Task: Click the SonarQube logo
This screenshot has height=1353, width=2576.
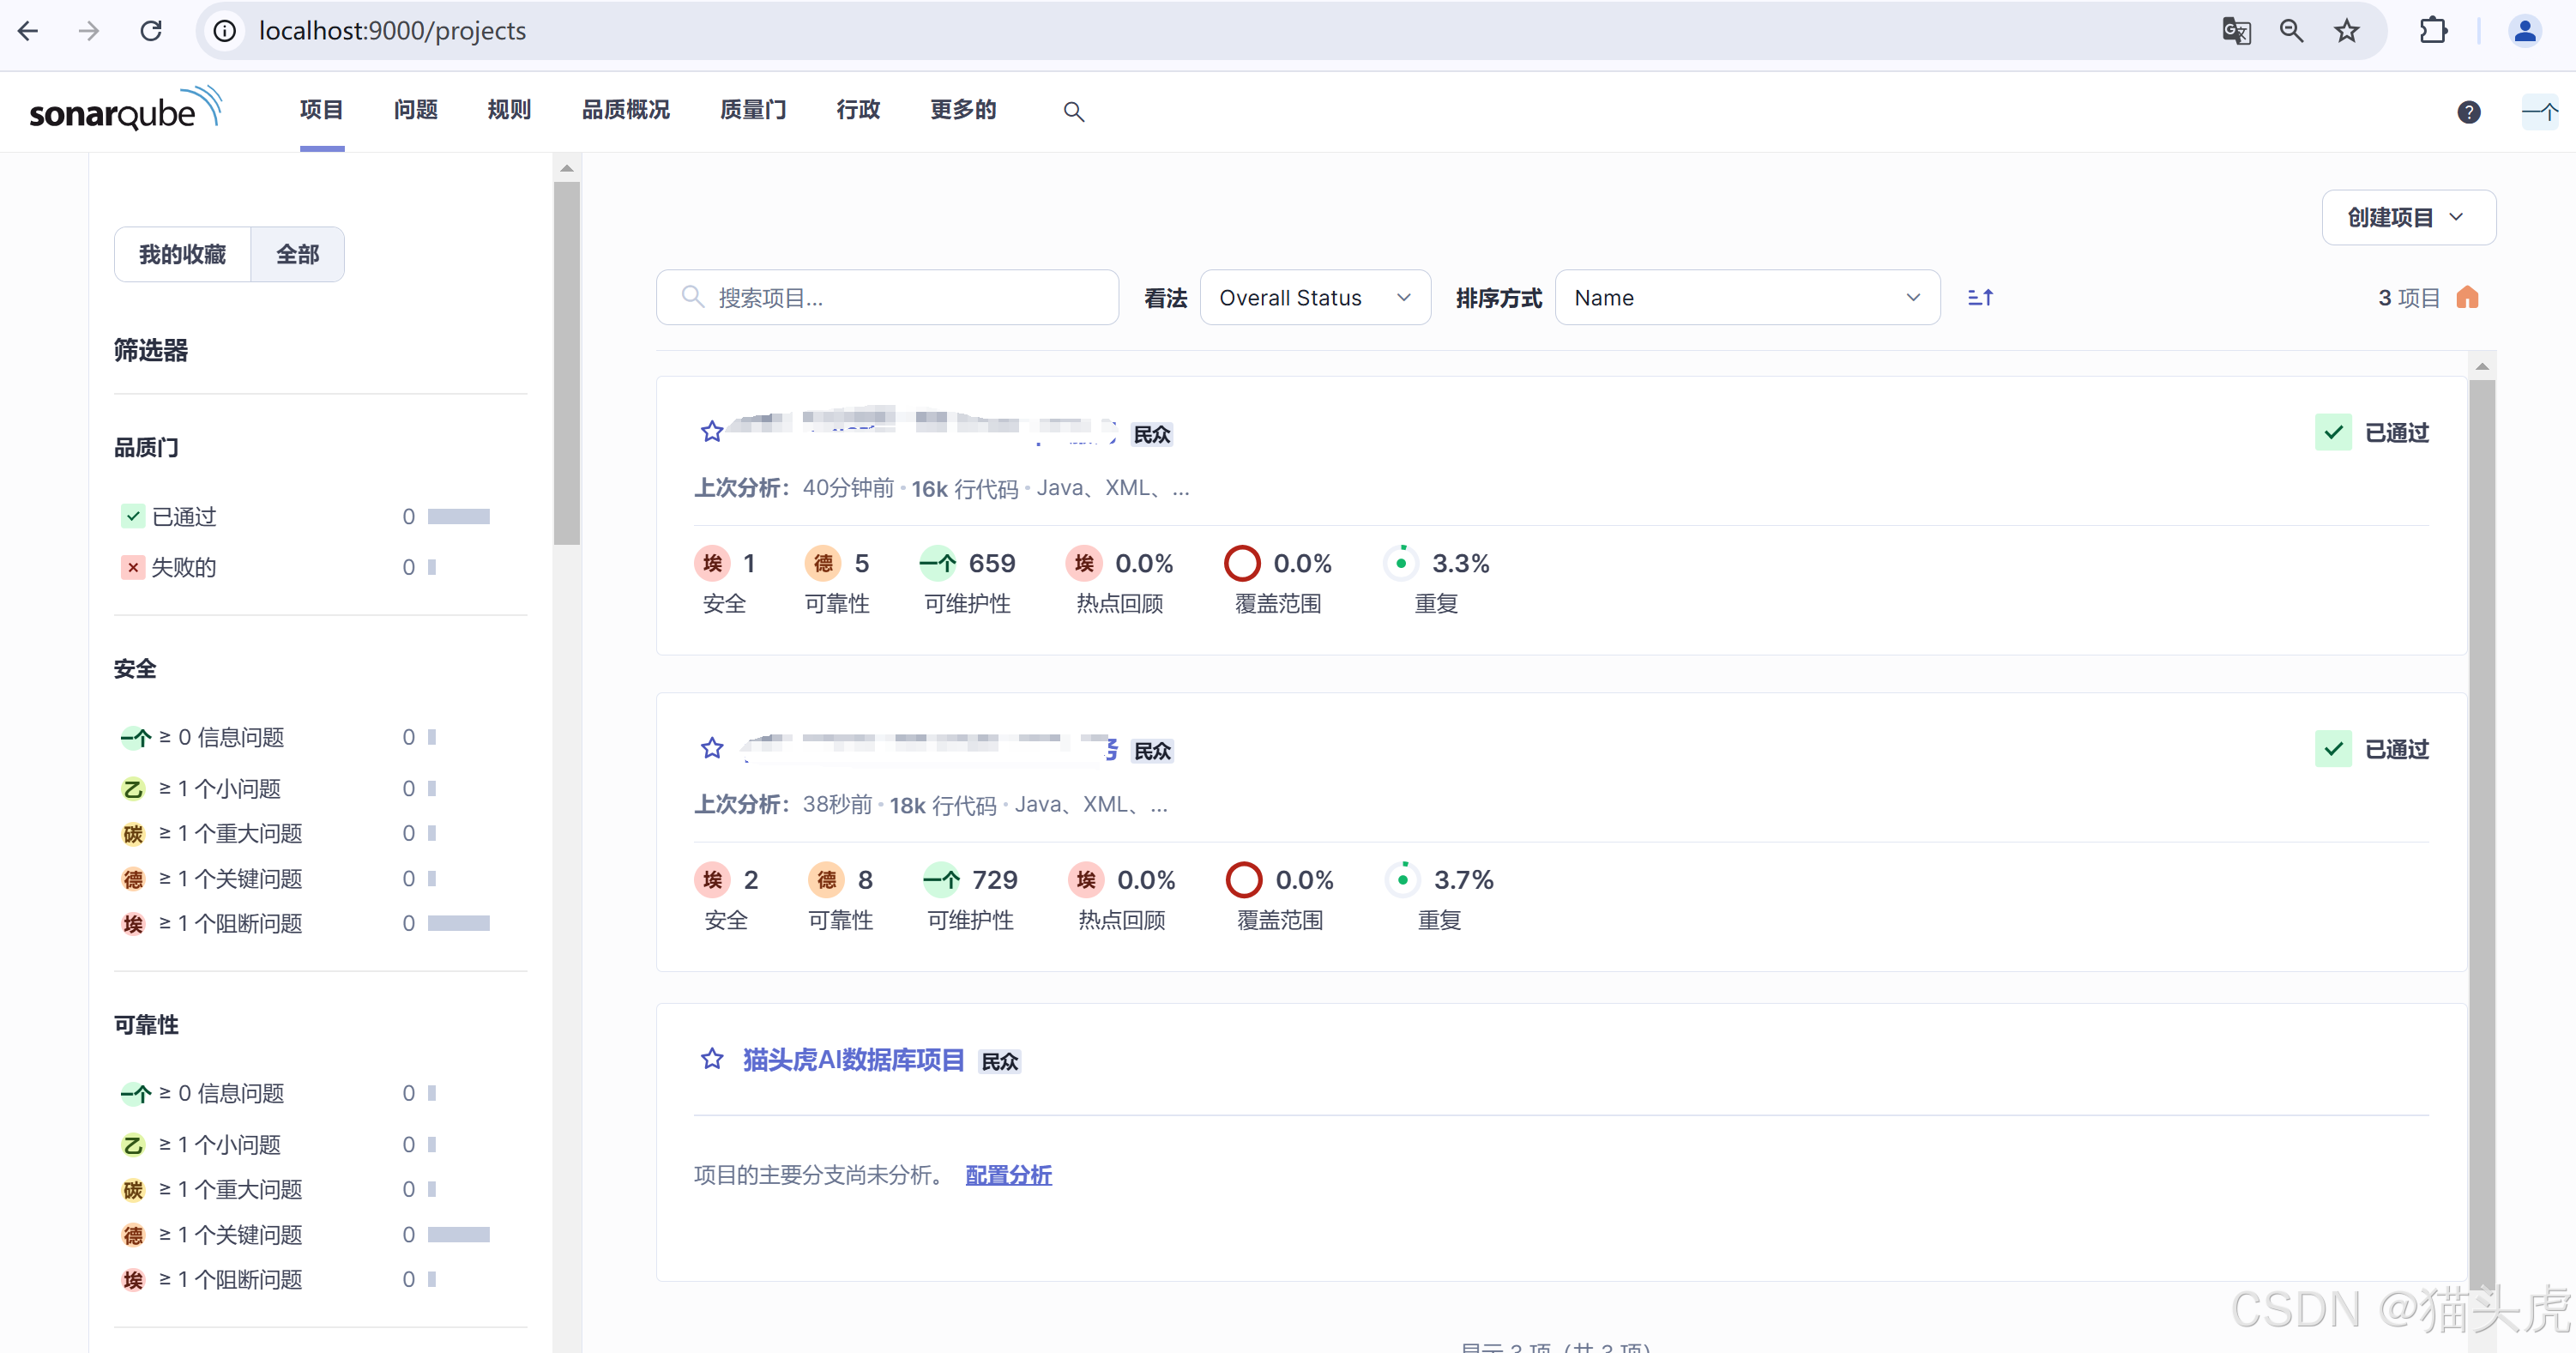Action: pos(124,109)
